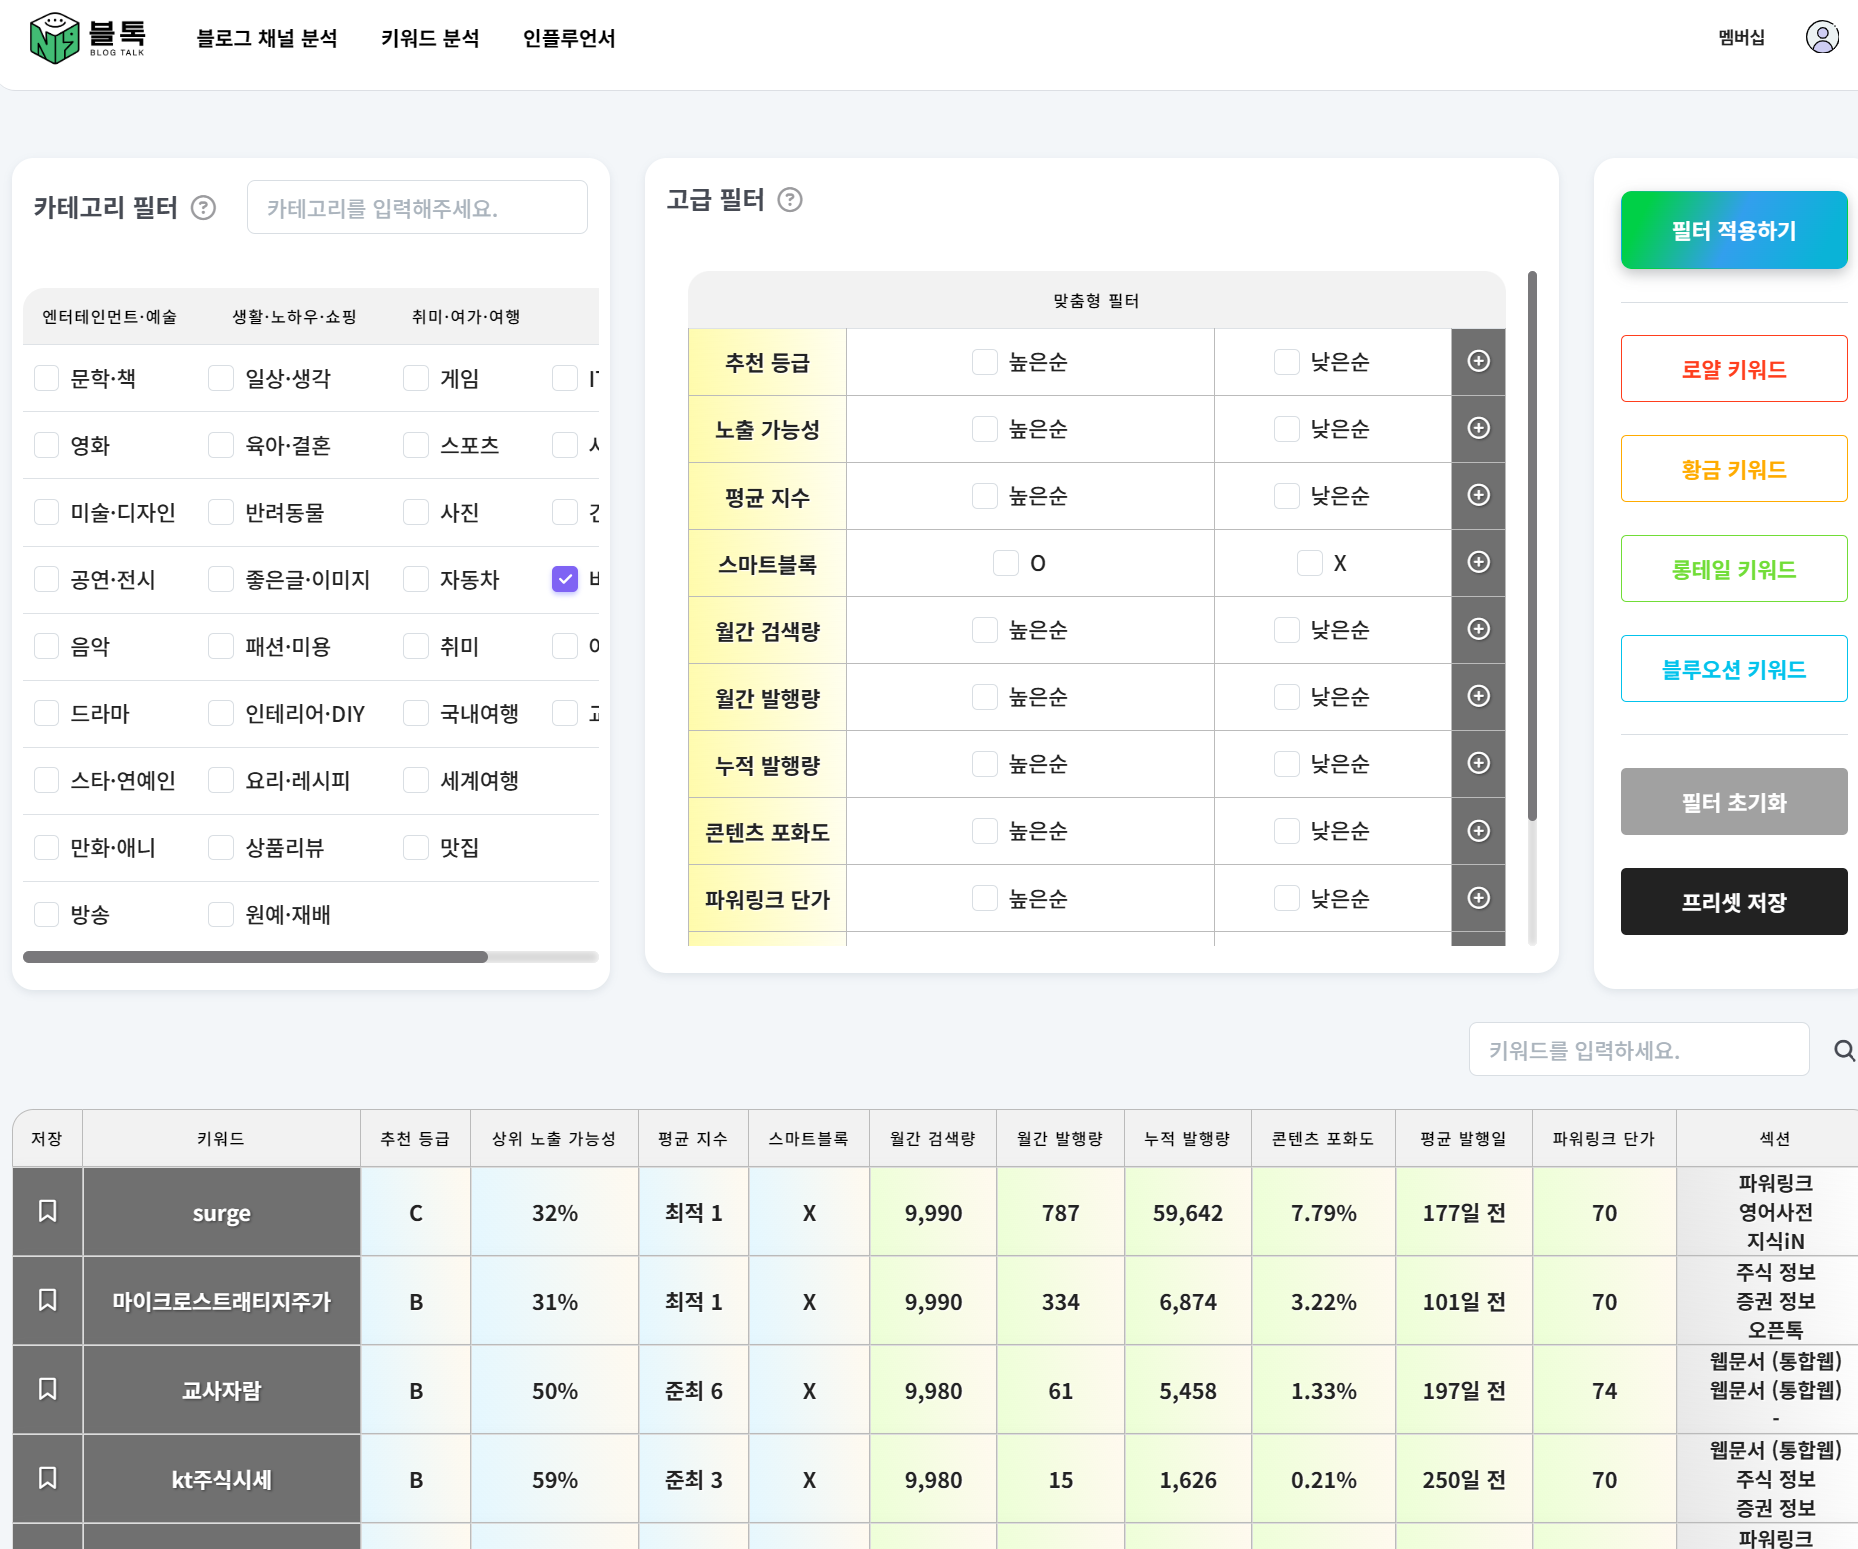Add the 월간 검색량 custom filter
Screen dimensions: 1858x1549
pyautogui.click(x=1478, y=629)
